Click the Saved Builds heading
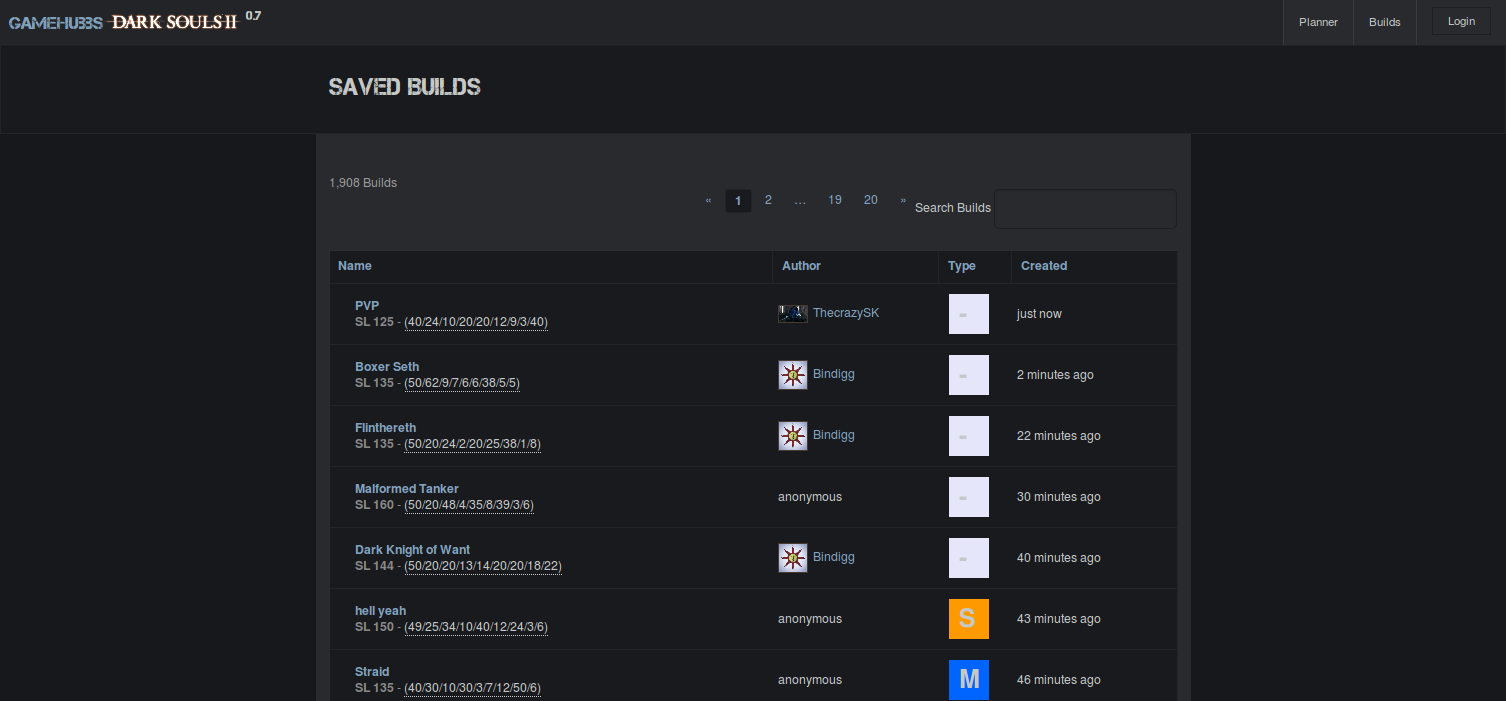This screenshot has height=701, width=1506. [x=405, y=87]
